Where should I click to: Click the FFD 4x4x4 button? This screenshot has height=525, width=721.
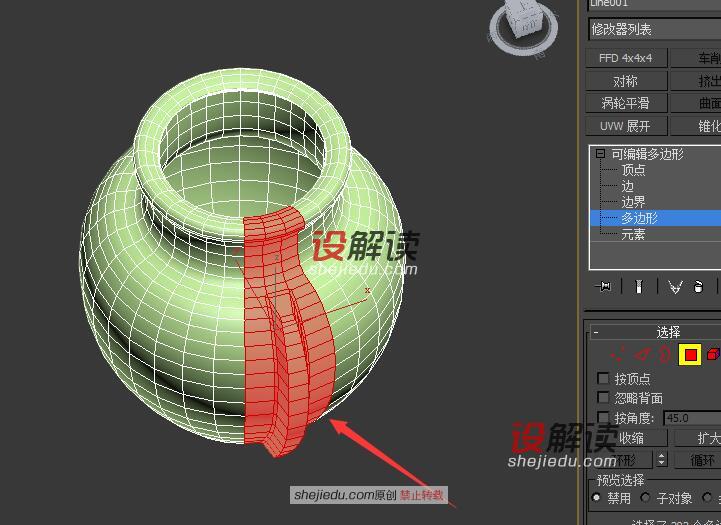[625, 58]
